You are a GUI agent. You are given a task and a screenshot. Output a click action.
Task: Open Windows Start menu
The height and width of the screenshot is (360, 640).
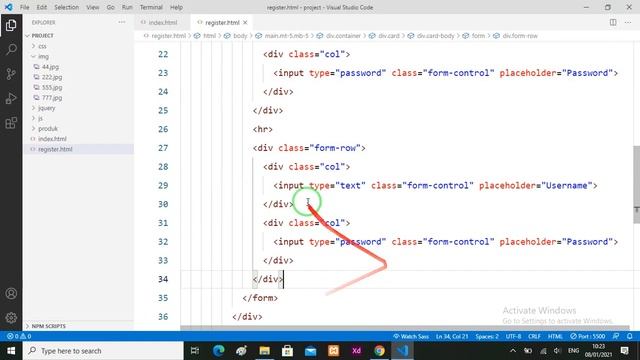coord(11,351)
